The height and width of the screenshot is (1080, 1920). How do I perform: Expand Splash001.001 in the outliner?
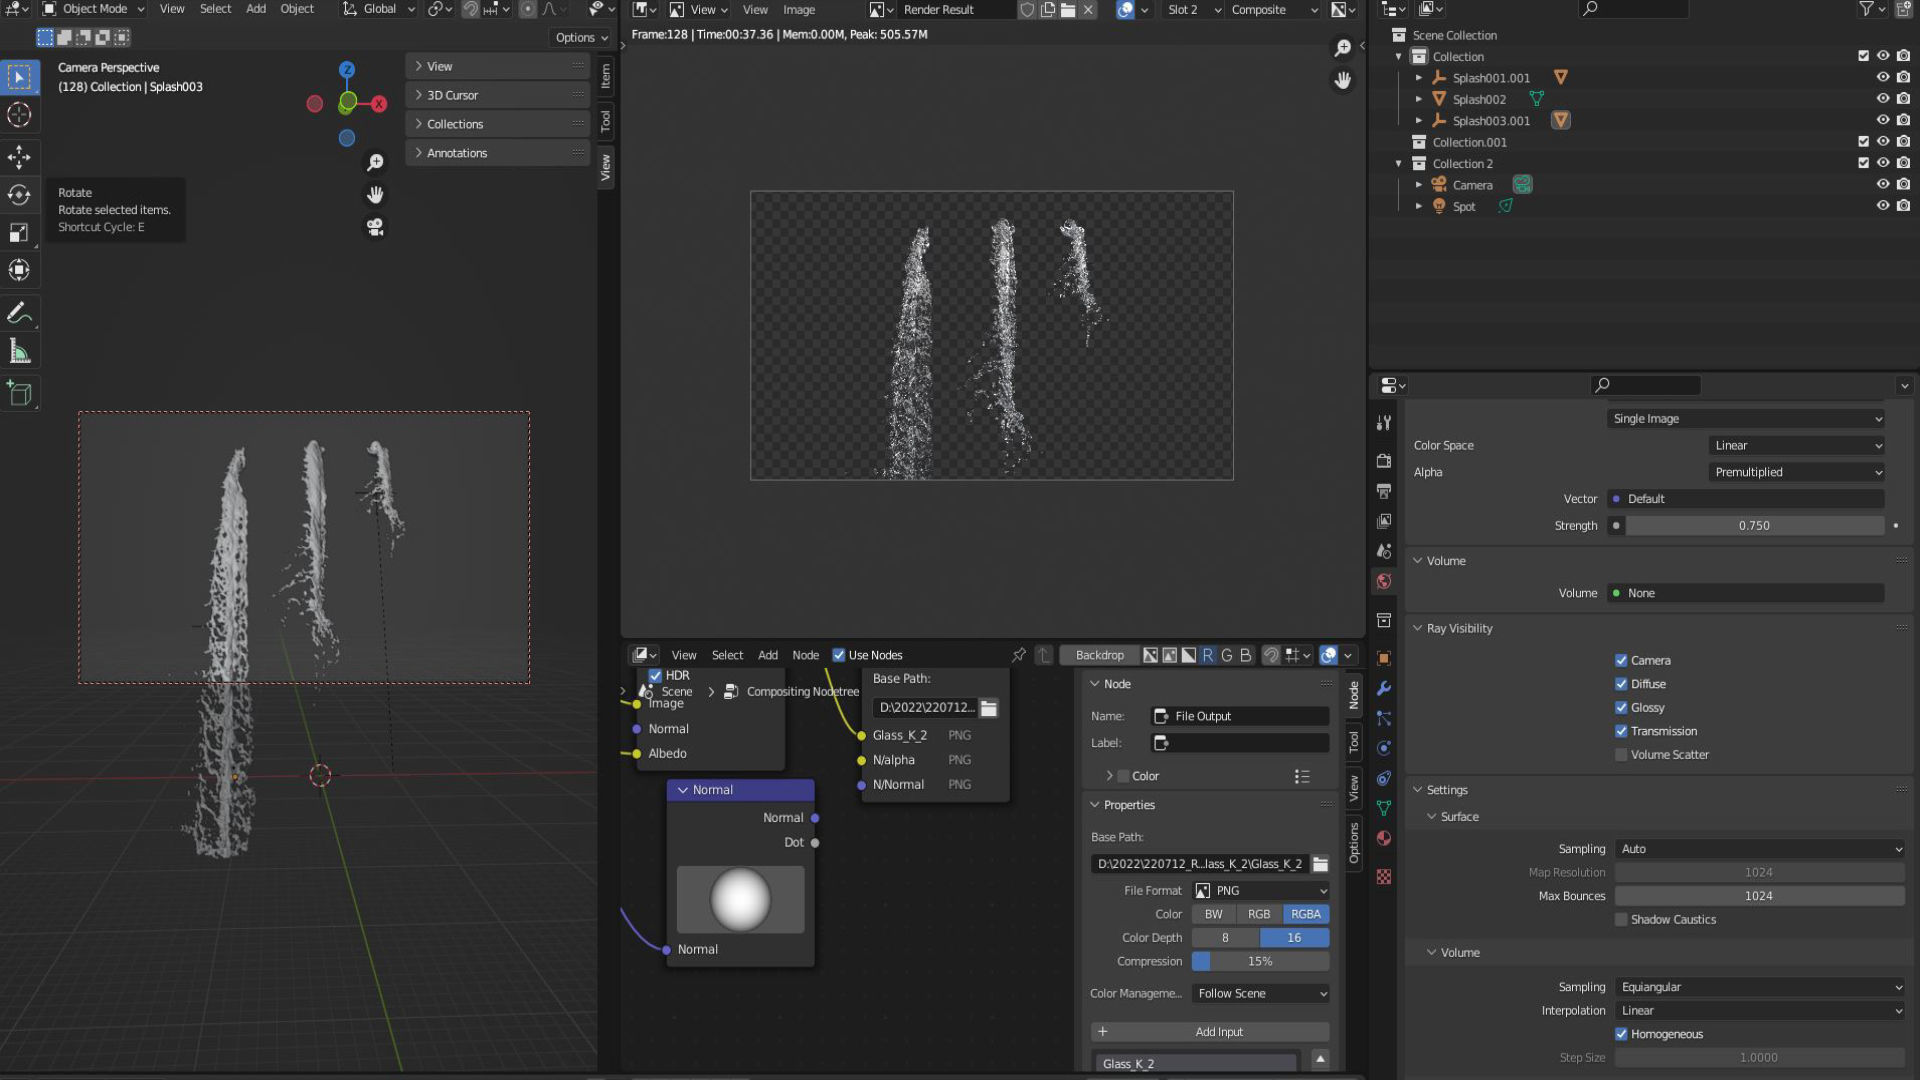[x=1418, y=78]
